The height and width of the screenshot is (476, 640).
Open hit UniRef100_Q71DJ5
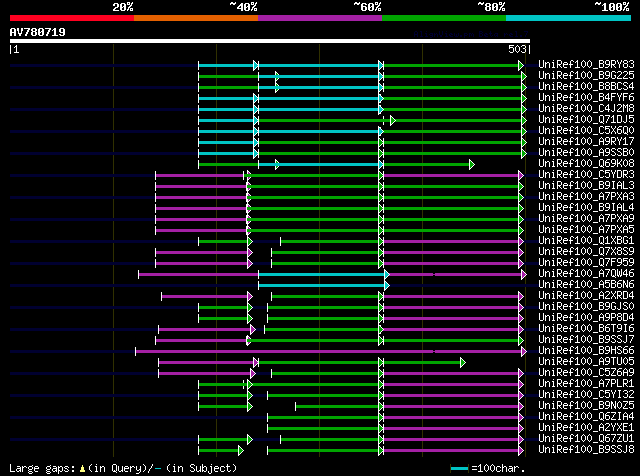pyautogui.click(x=586, y=120)
